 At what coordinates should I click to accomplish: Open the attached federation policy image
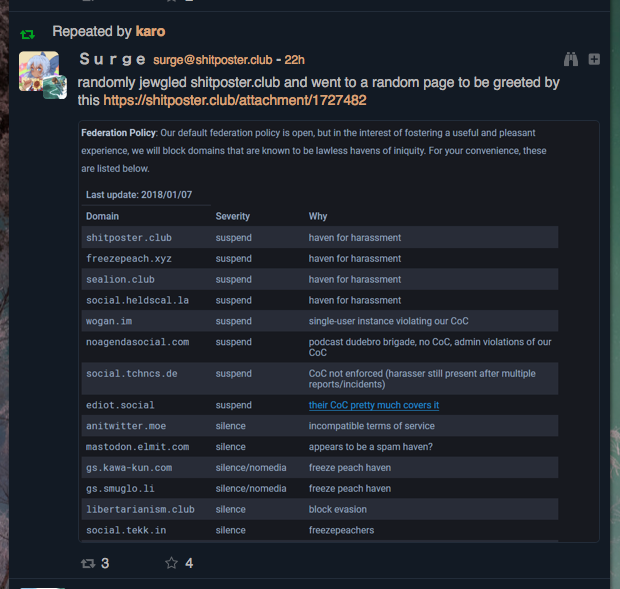339,331
